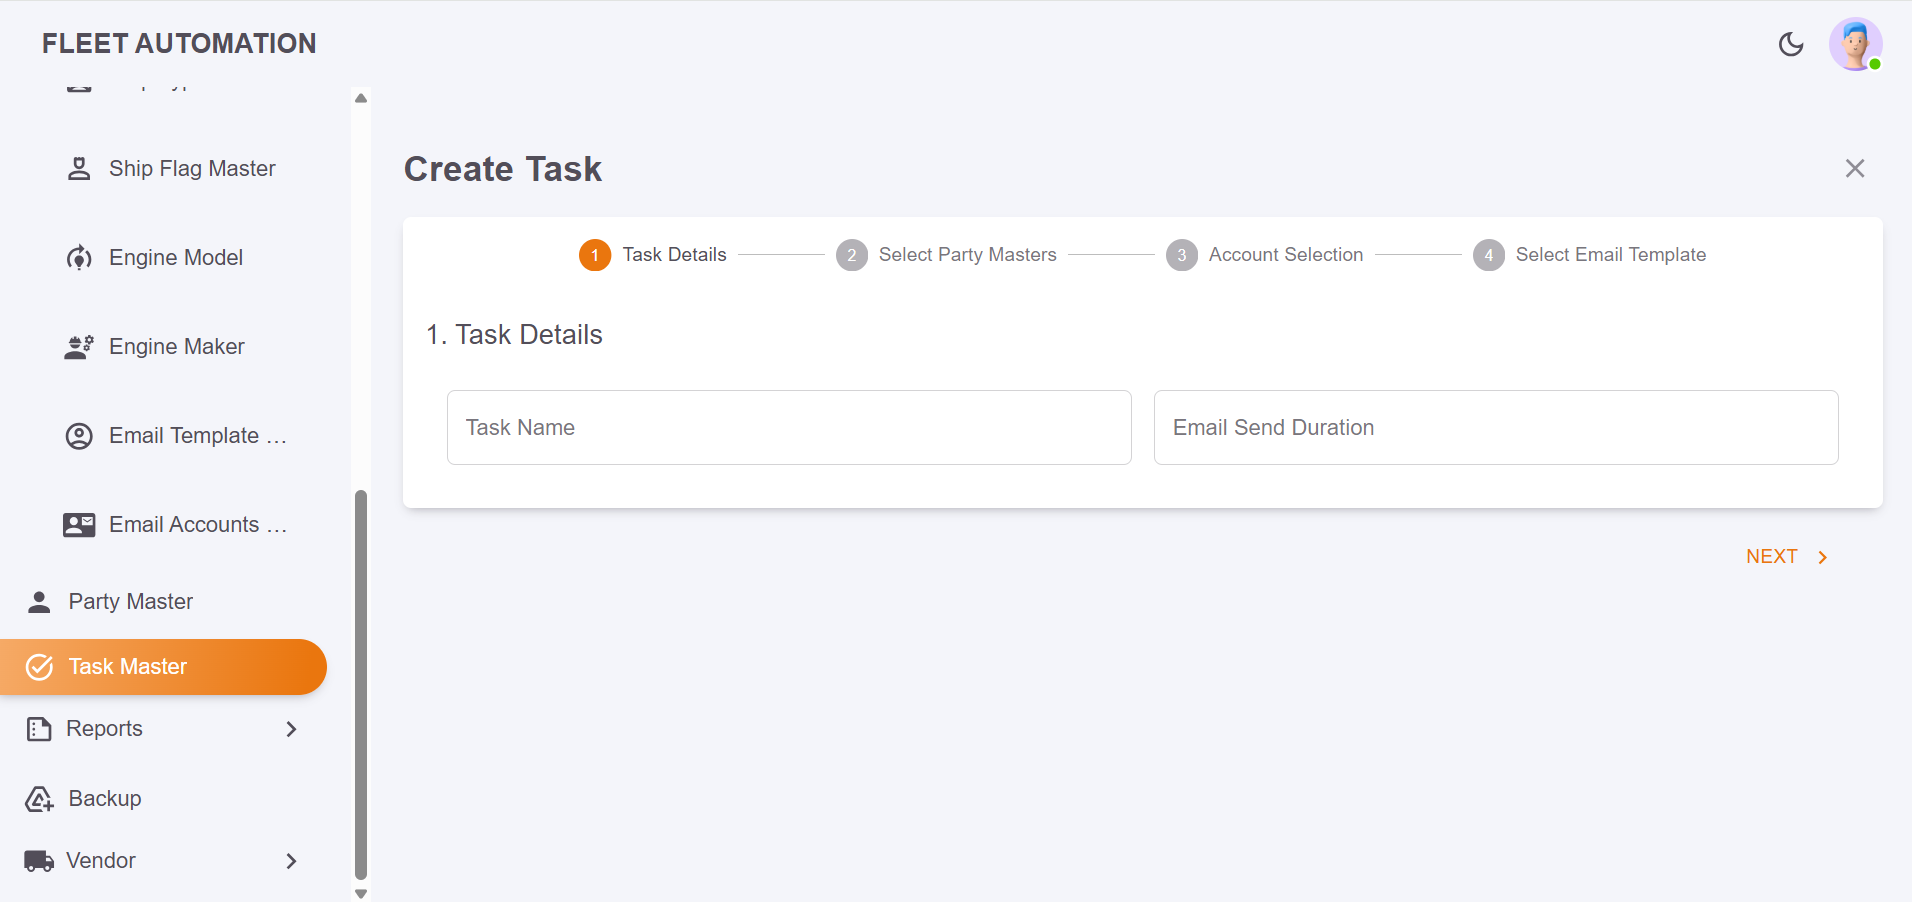Expand the Reports section
Image resolution: width=1912 pixels, height=902 pixels.
pos(291,729)
